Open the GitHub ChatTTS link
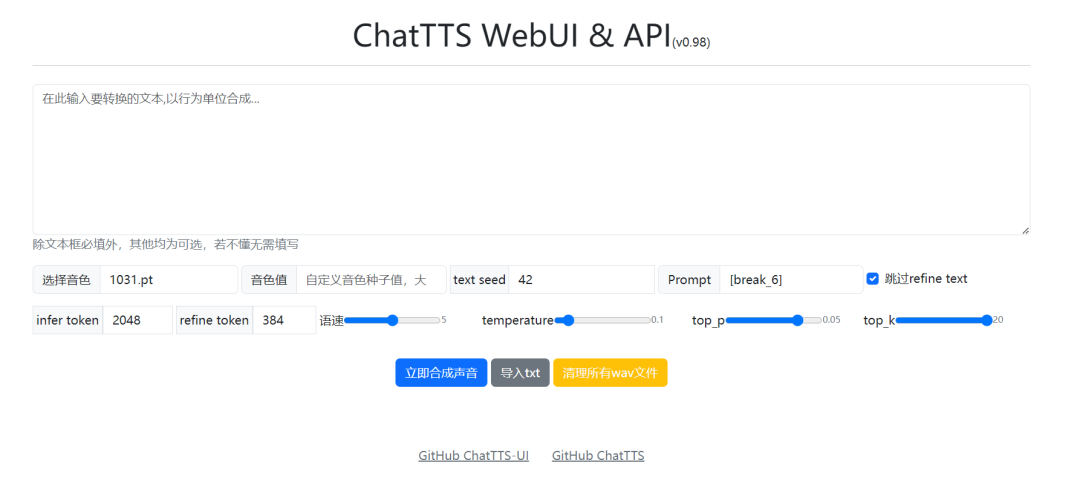1080x492 pixels. click(598, 455)
